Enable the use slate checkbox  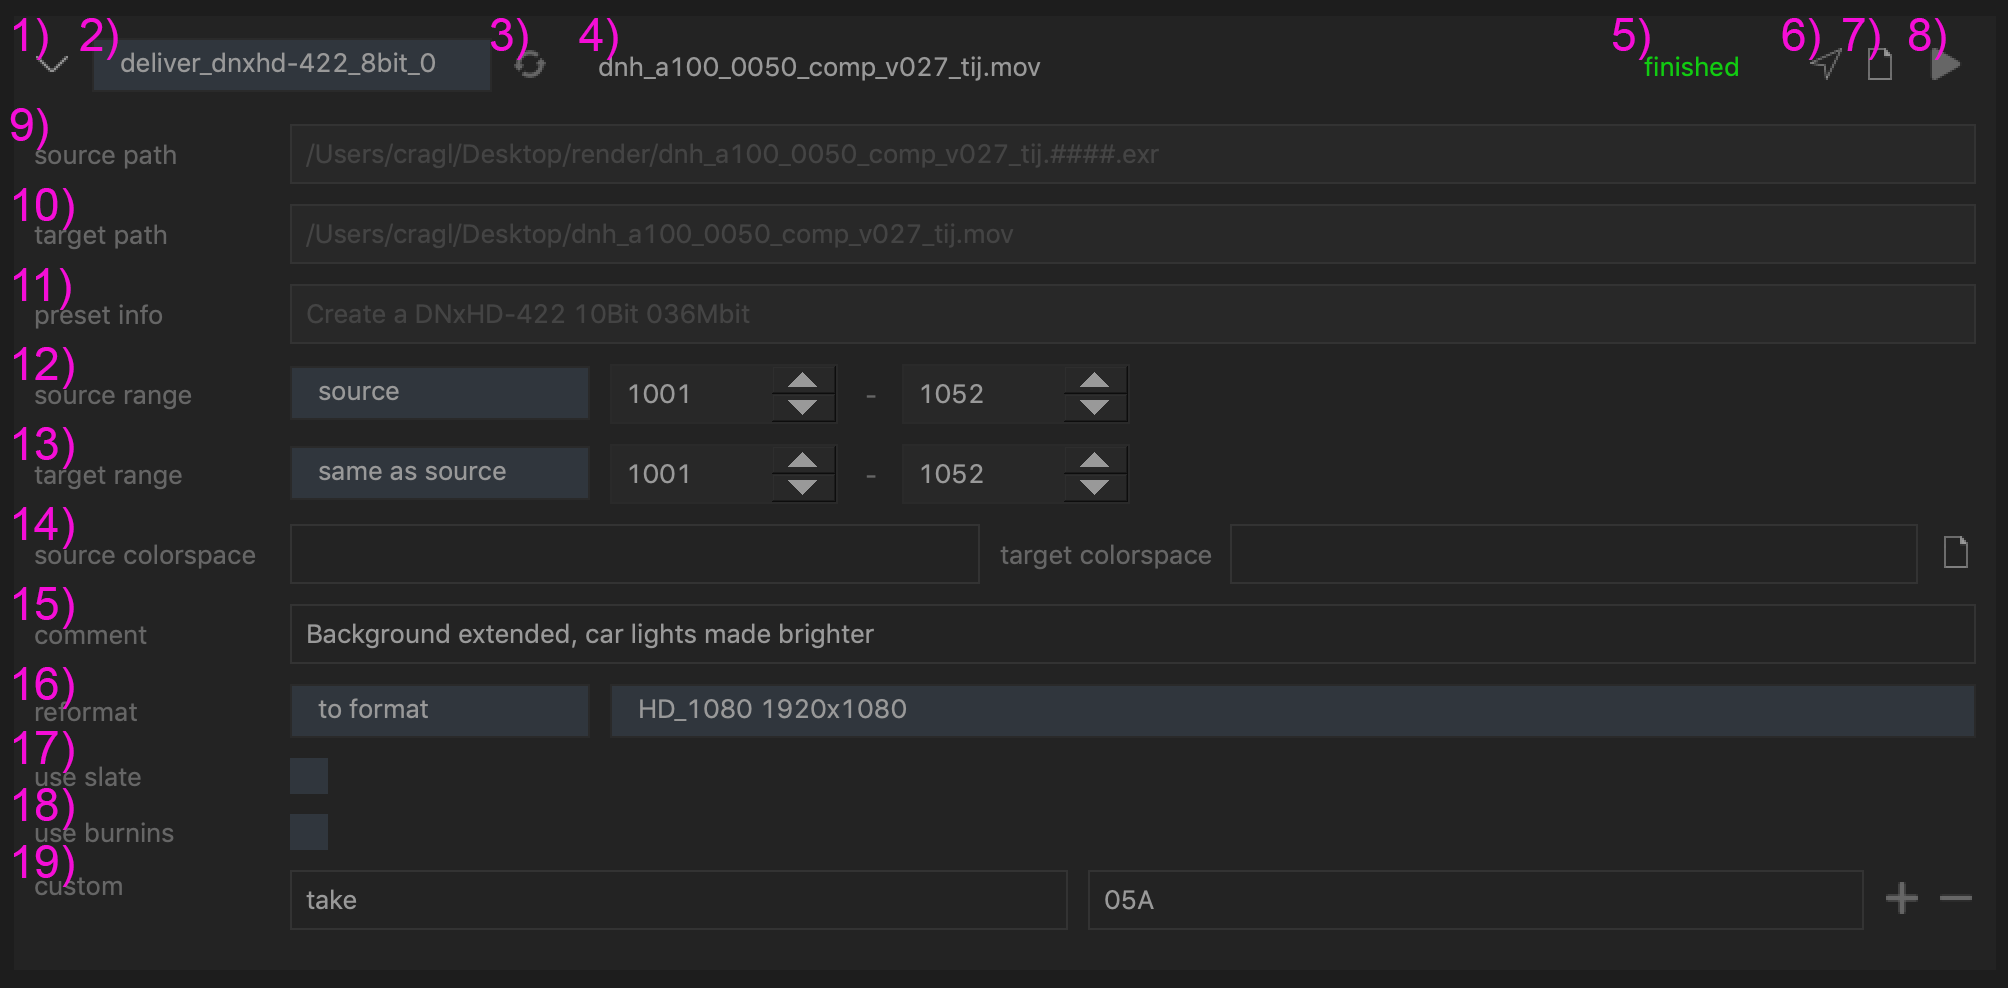(x=309, y=776)
